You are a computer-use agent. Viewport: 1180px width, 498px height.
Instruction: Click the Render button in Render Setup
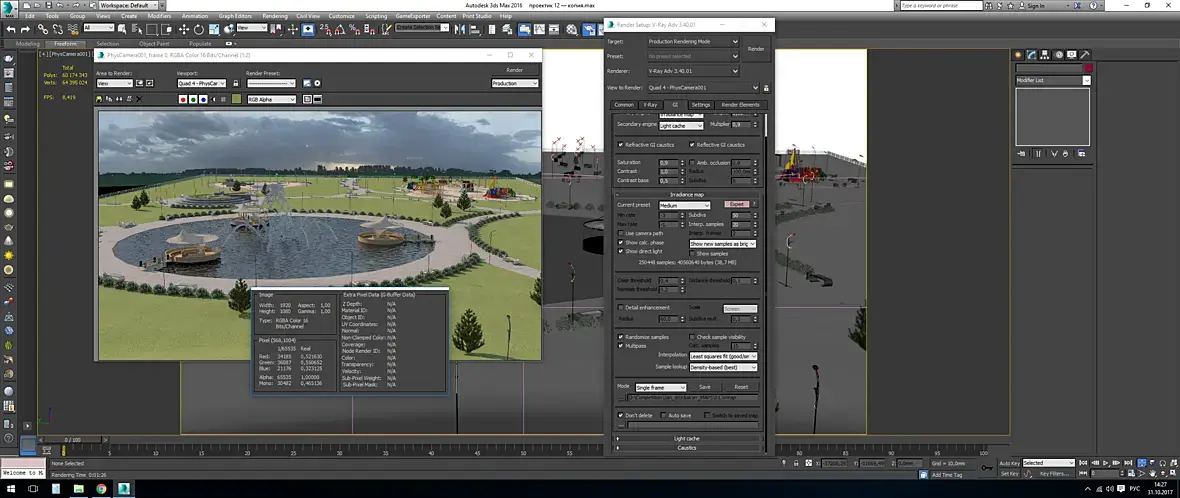click(x=756, y=48)
